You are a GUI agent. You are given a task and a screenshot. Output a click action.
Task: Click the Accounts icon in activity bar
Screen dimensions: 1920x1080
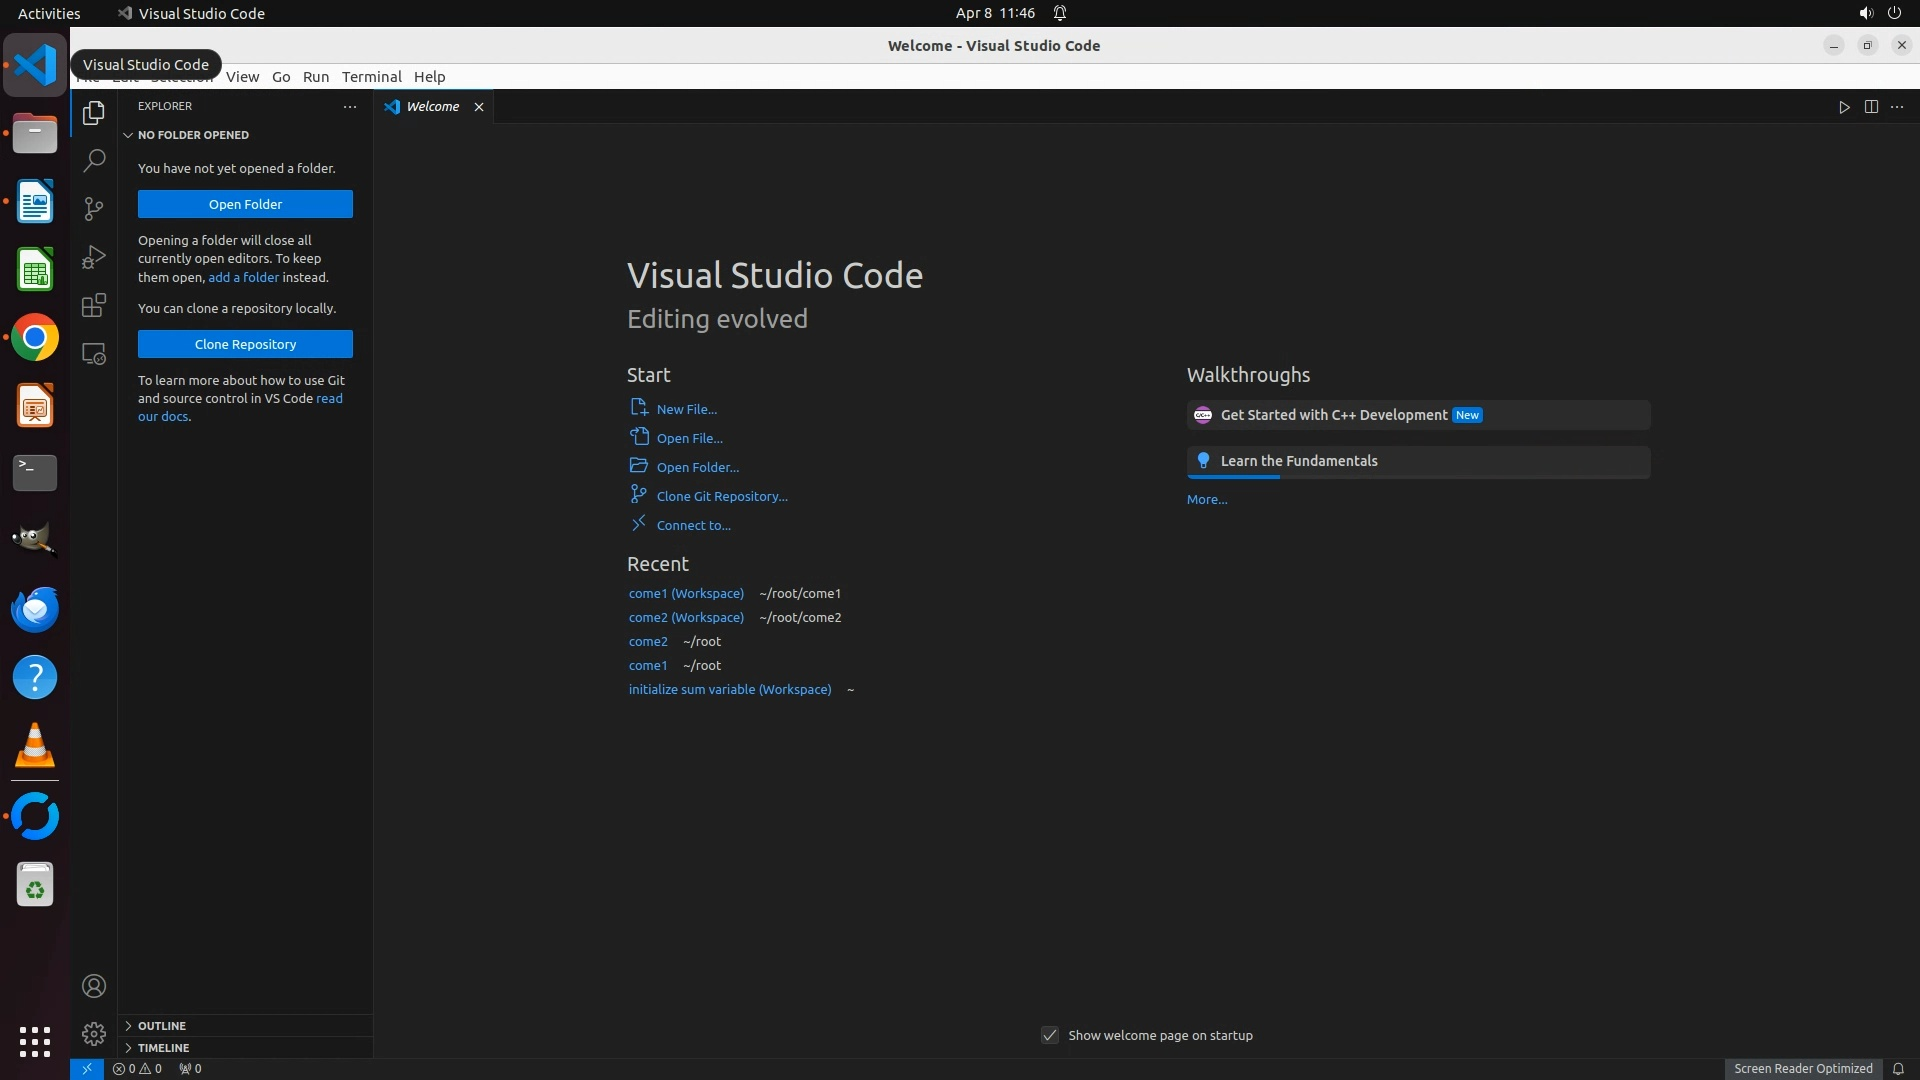coord(94,986)
